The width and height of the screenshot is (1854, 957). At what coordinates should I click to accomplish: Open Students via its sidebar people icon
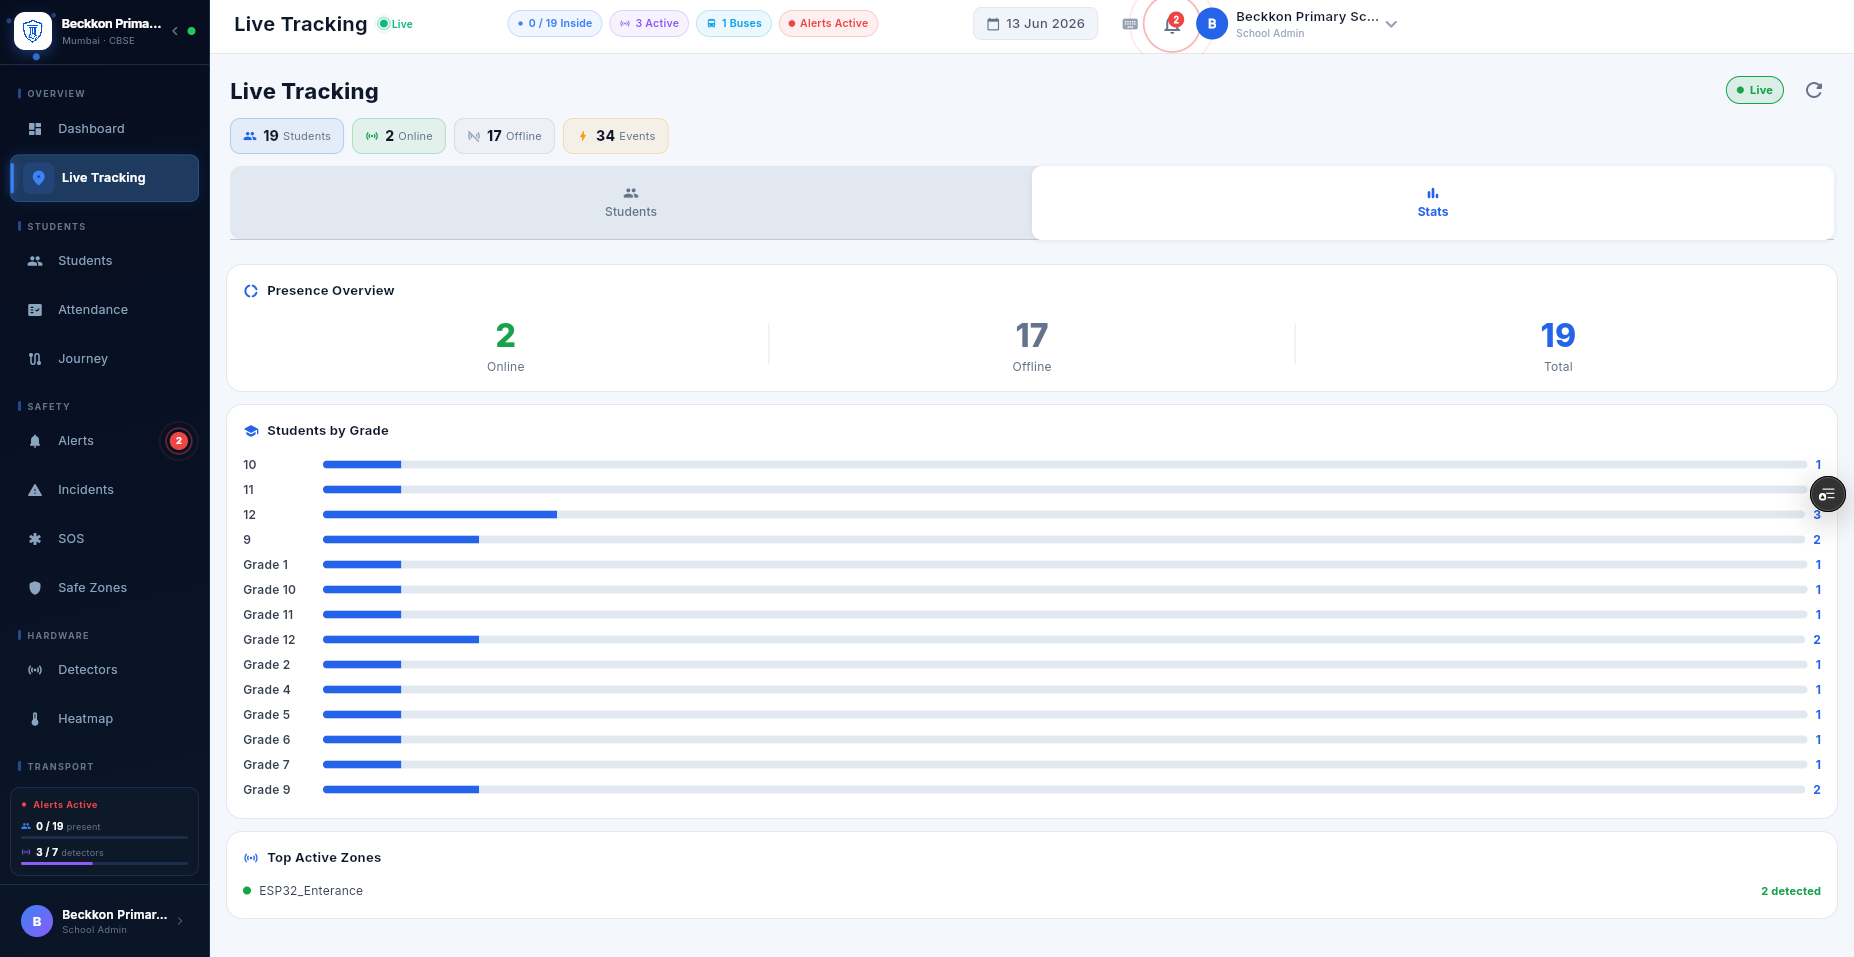point(35,261)
